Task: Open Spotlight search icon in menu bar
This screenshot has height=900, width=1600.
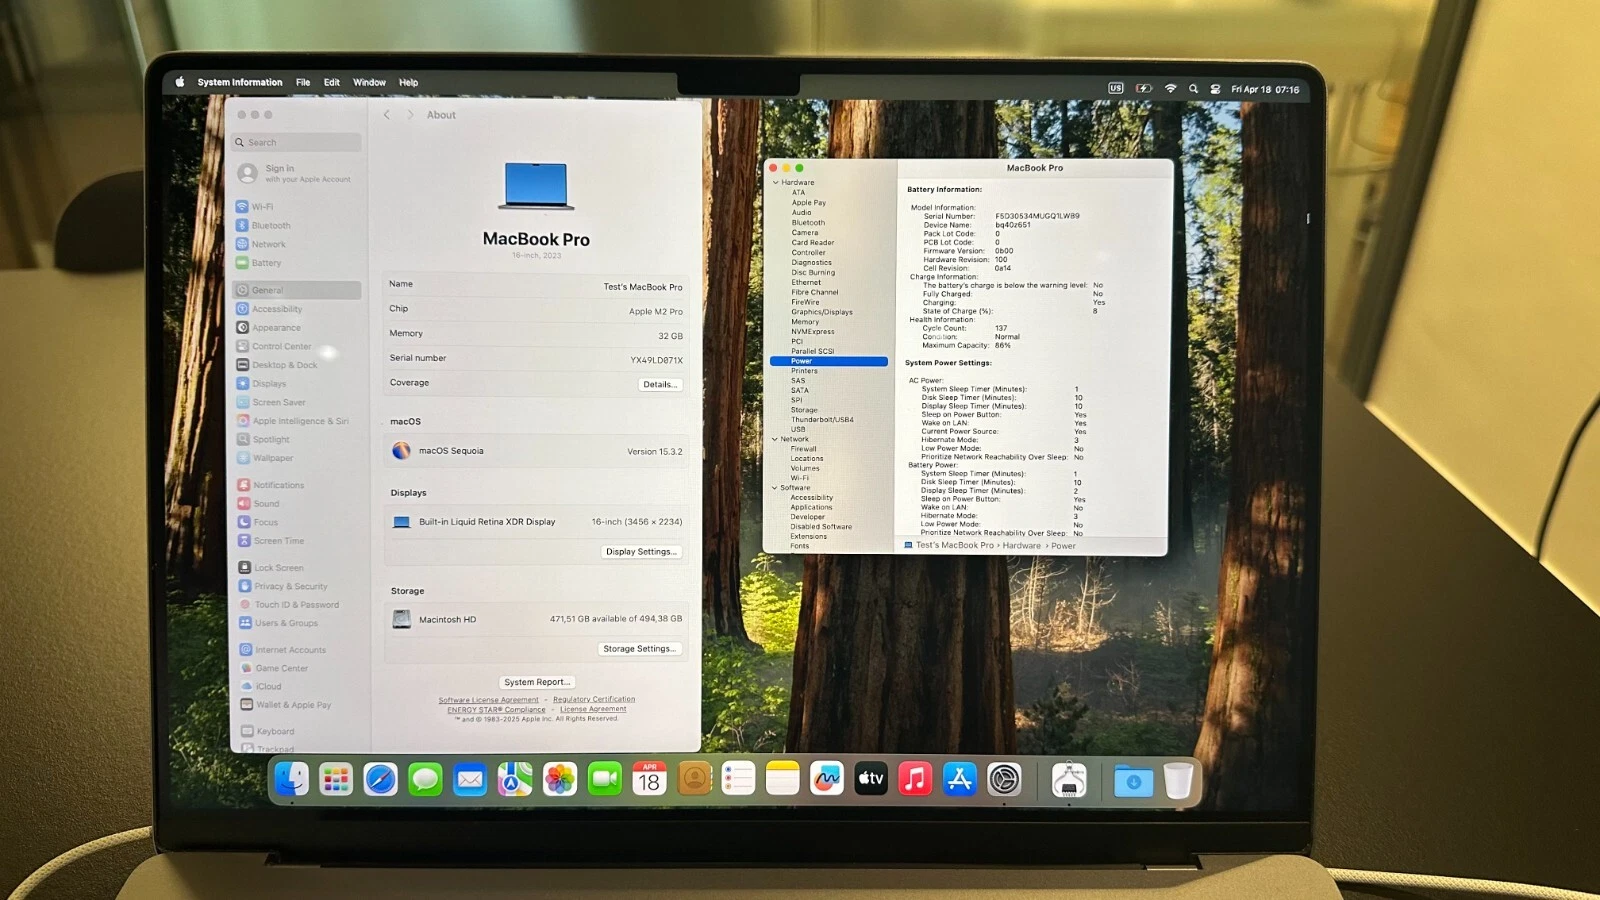Action: coord(1193,89)
